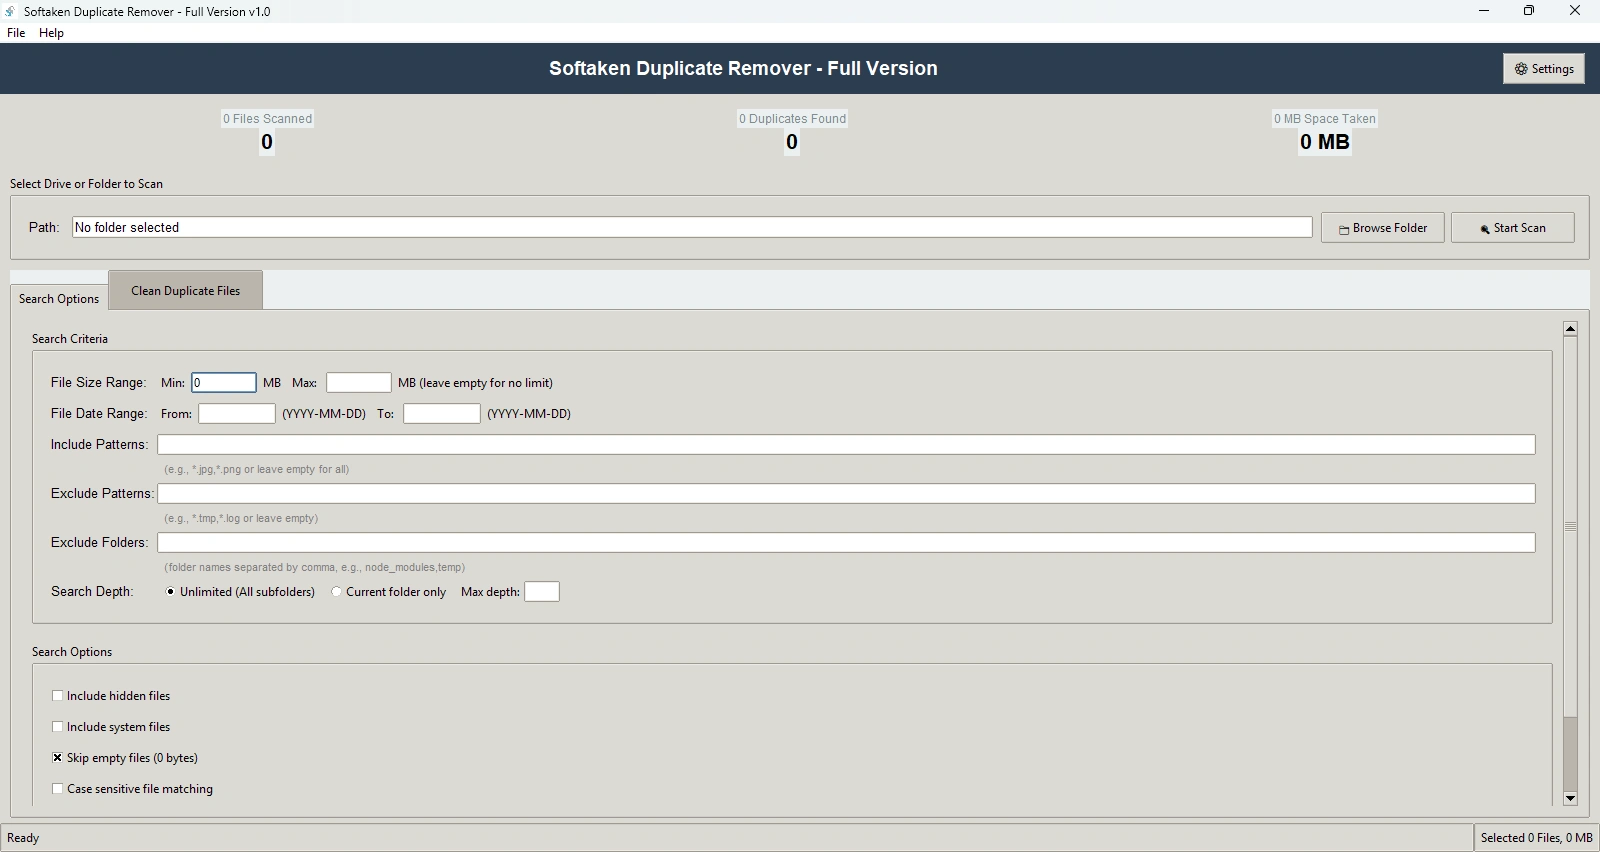
Task: Click the Browse Folder button
Action: (x=1382, y=228)
